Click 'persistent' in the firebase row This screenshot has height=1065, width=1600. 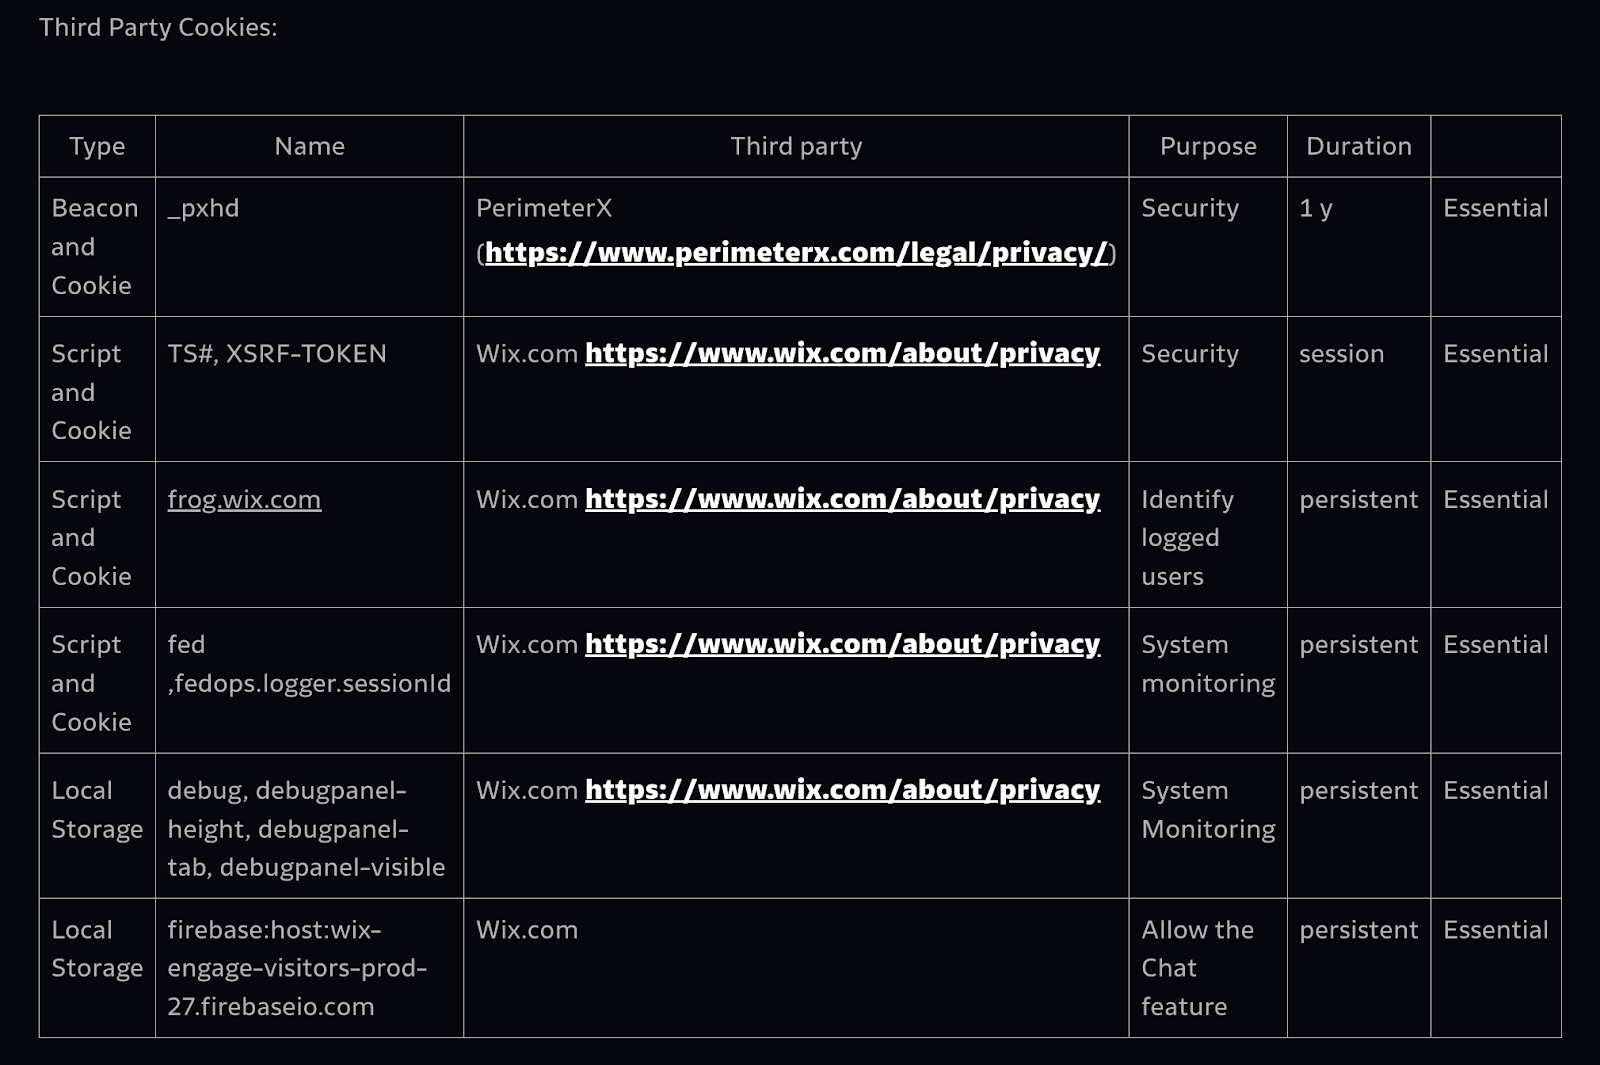(x=1359, y=929)
